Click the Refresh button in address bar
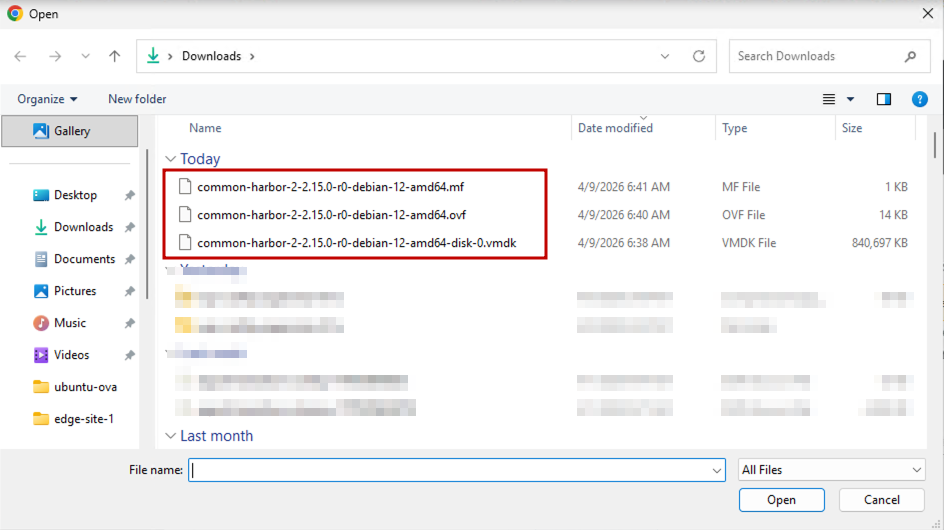Screen dimensions: 944x530 pyautogui.click(x=699, y=56)
